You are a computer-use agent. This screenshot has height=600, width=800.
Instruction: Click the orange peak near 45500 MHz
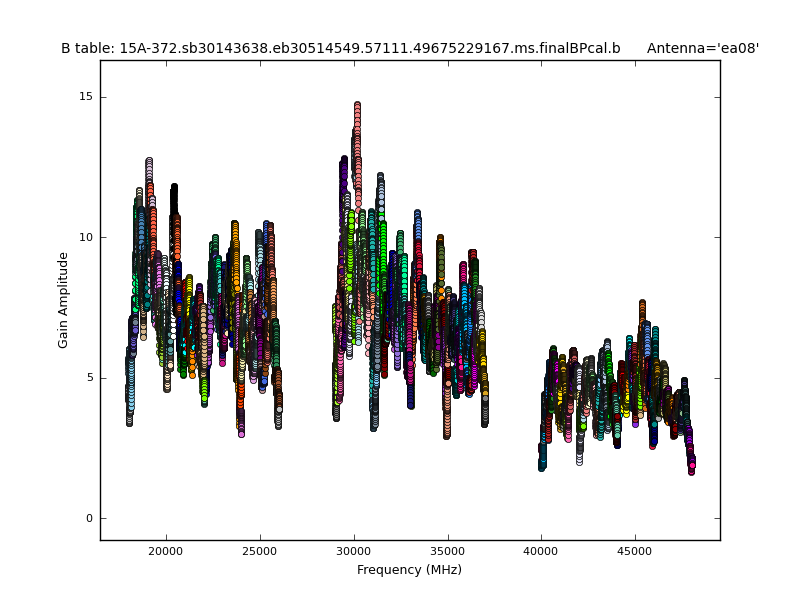642,304
